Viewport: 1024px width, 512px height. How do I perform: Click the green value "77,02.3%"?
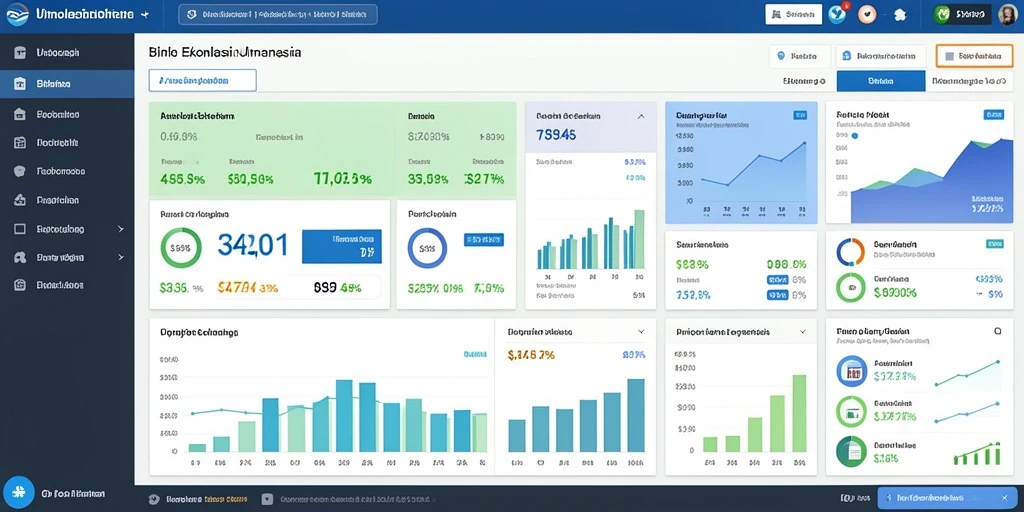343,178
